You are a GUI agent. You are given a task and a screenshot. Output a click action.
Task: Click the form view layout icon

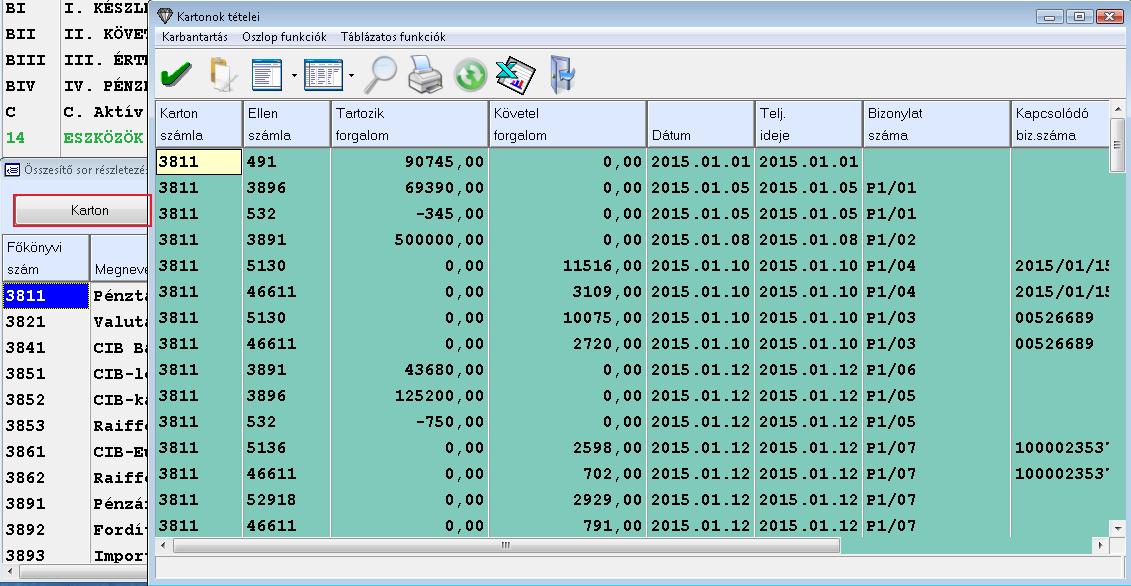click(x=267, y=75)
